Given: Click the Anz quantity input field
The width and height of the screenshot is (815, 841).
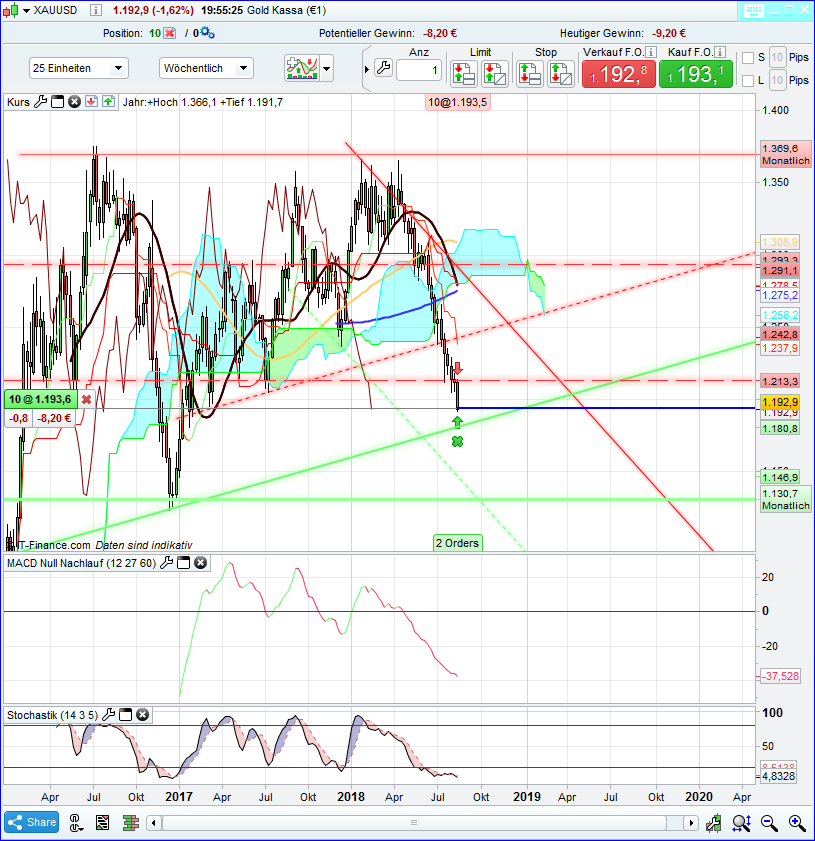Looking at the screenshot, I should click(419, 70).
